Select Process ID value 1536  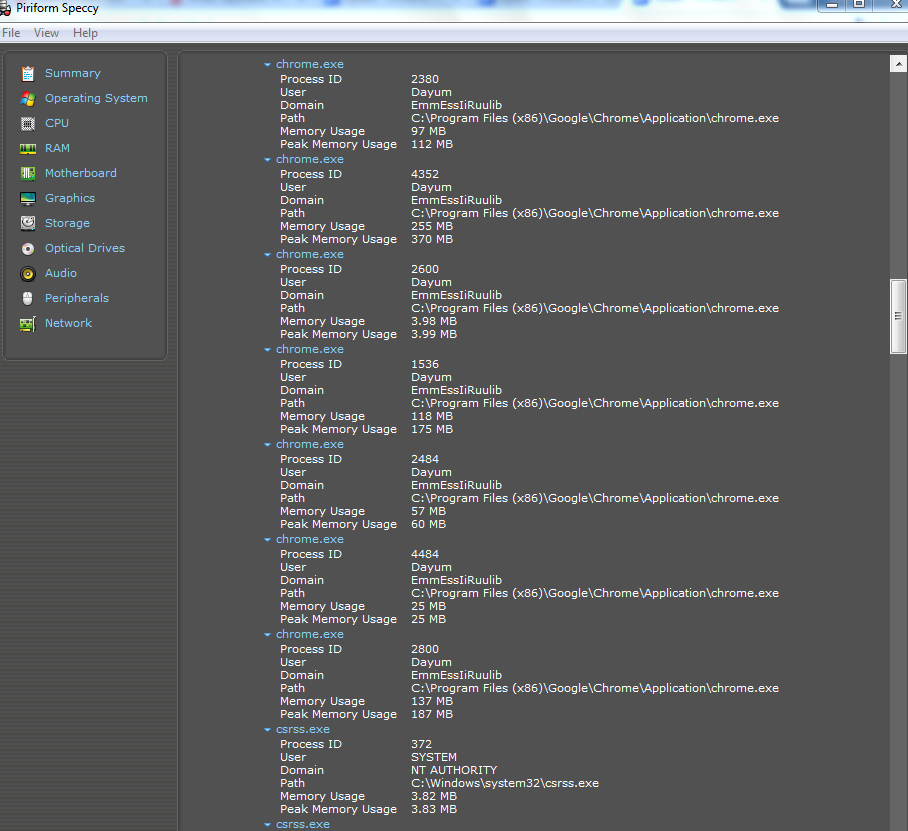pyautogui.click(x=425, y=364)
